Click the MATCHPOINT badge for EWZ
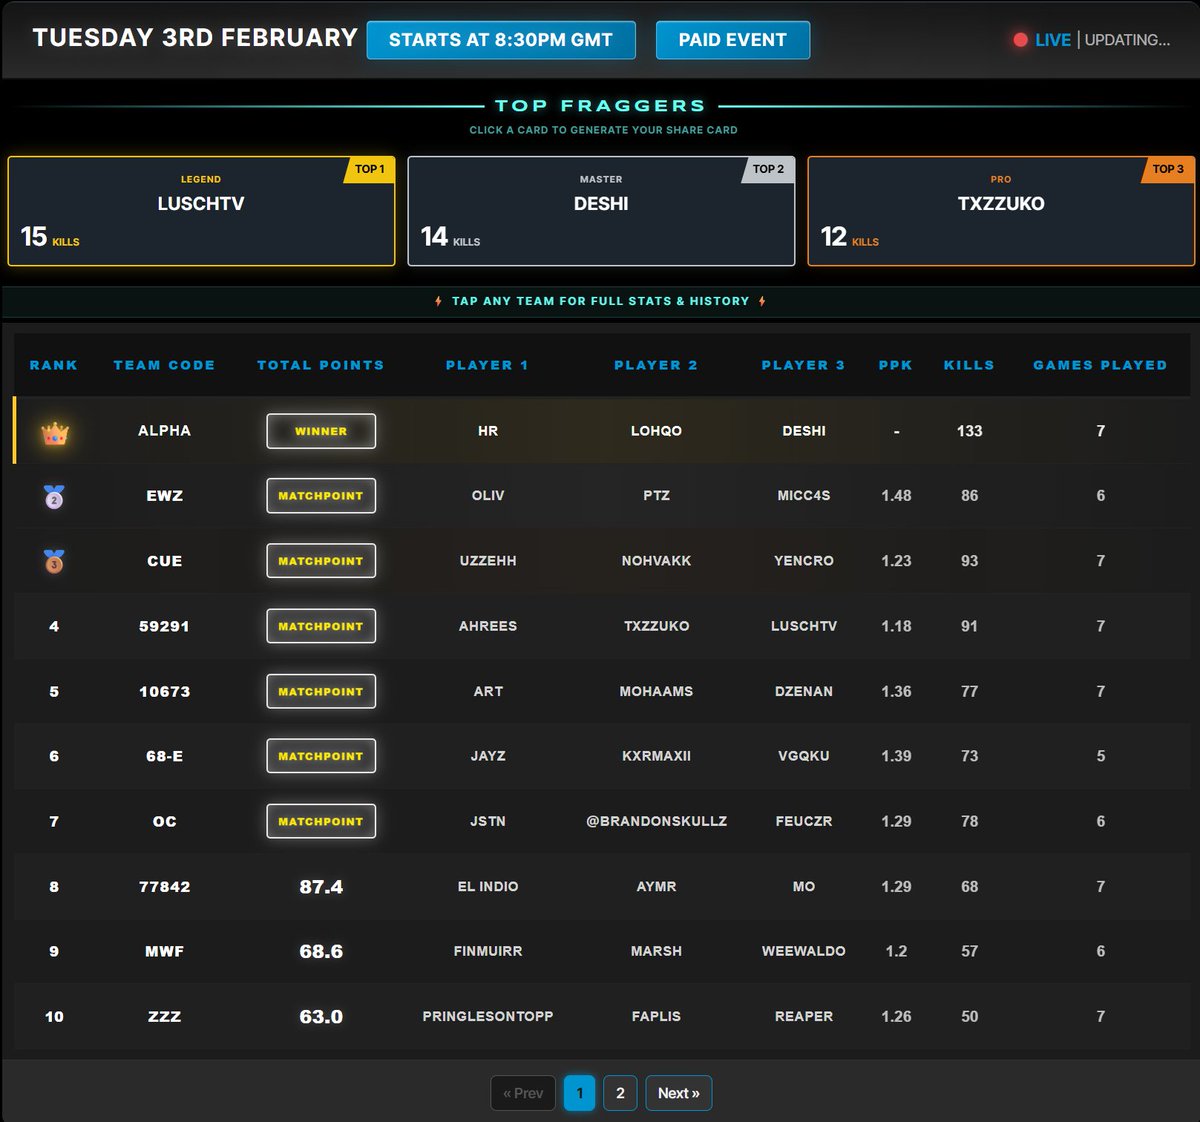Viewport: 1200px width, 1122px height. 321,496
